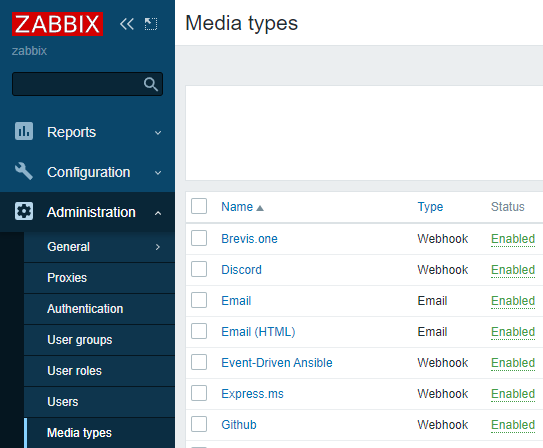
Task: Open the Discord media type
Action: [x=241, y=270]
